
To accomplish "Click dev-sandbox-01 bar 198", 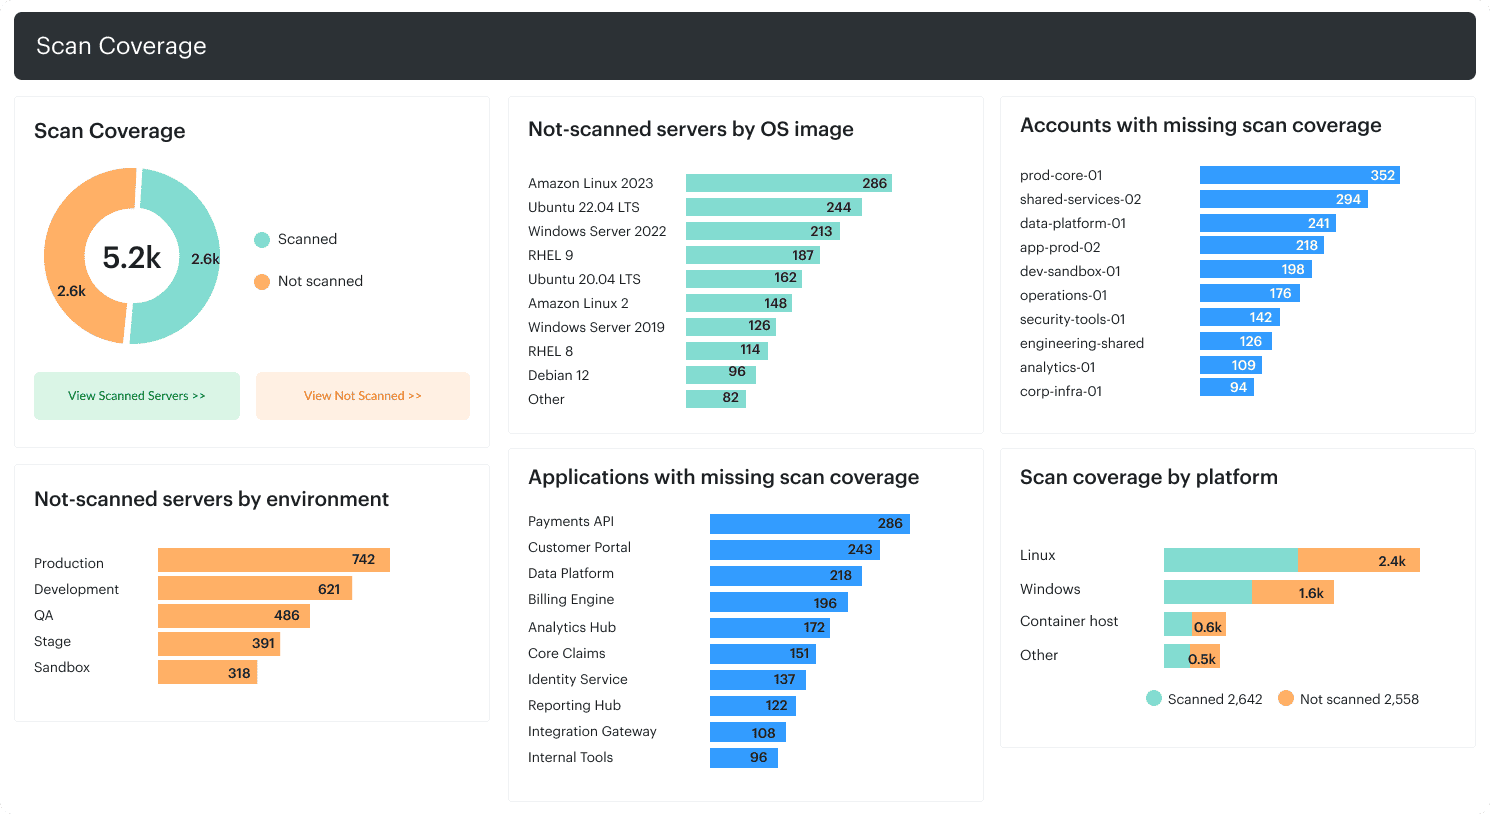I will tap(1256, 269).
